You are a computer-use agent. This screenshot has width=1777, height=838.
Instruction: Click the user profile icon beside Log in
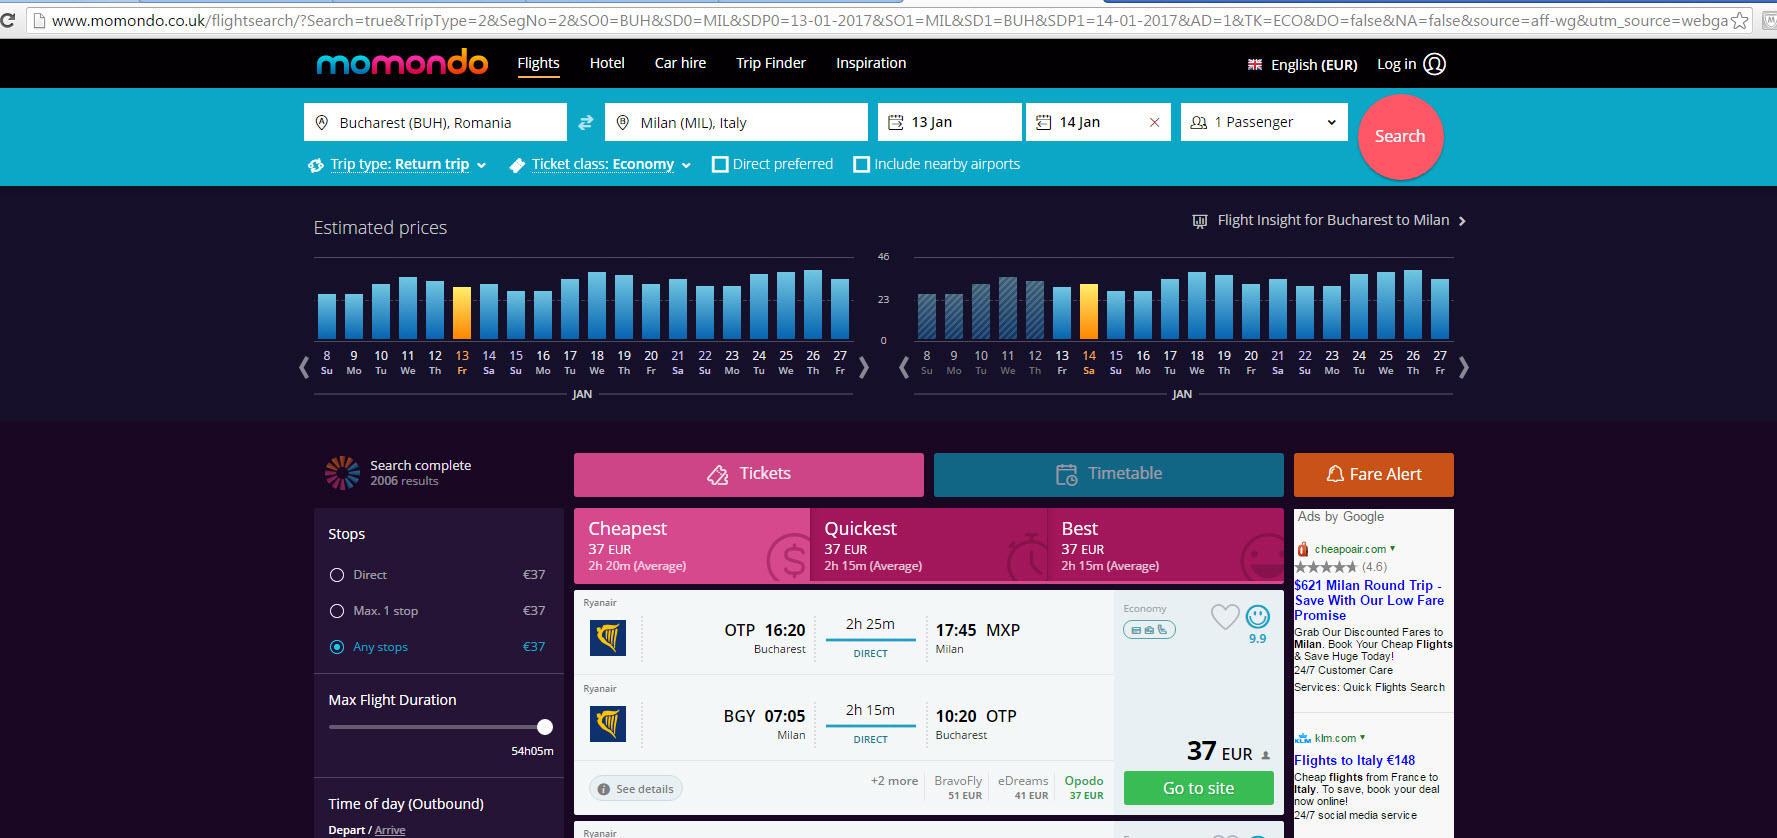coord(1434,64)
